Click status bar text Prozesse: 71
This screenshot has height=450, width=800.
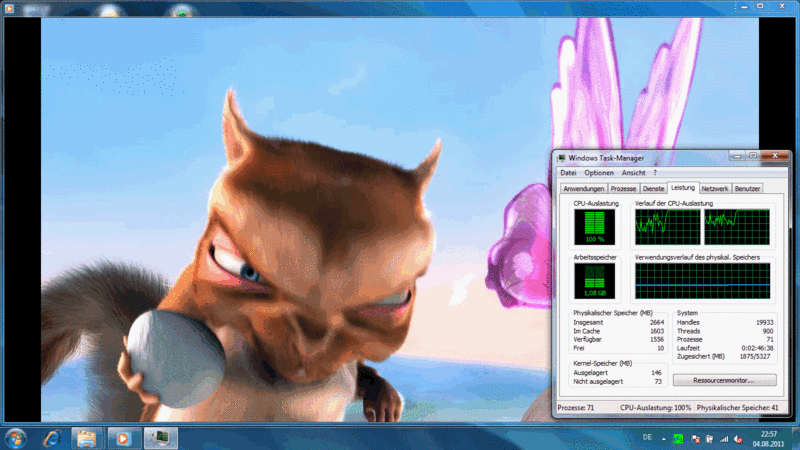[x=576, y=408]
